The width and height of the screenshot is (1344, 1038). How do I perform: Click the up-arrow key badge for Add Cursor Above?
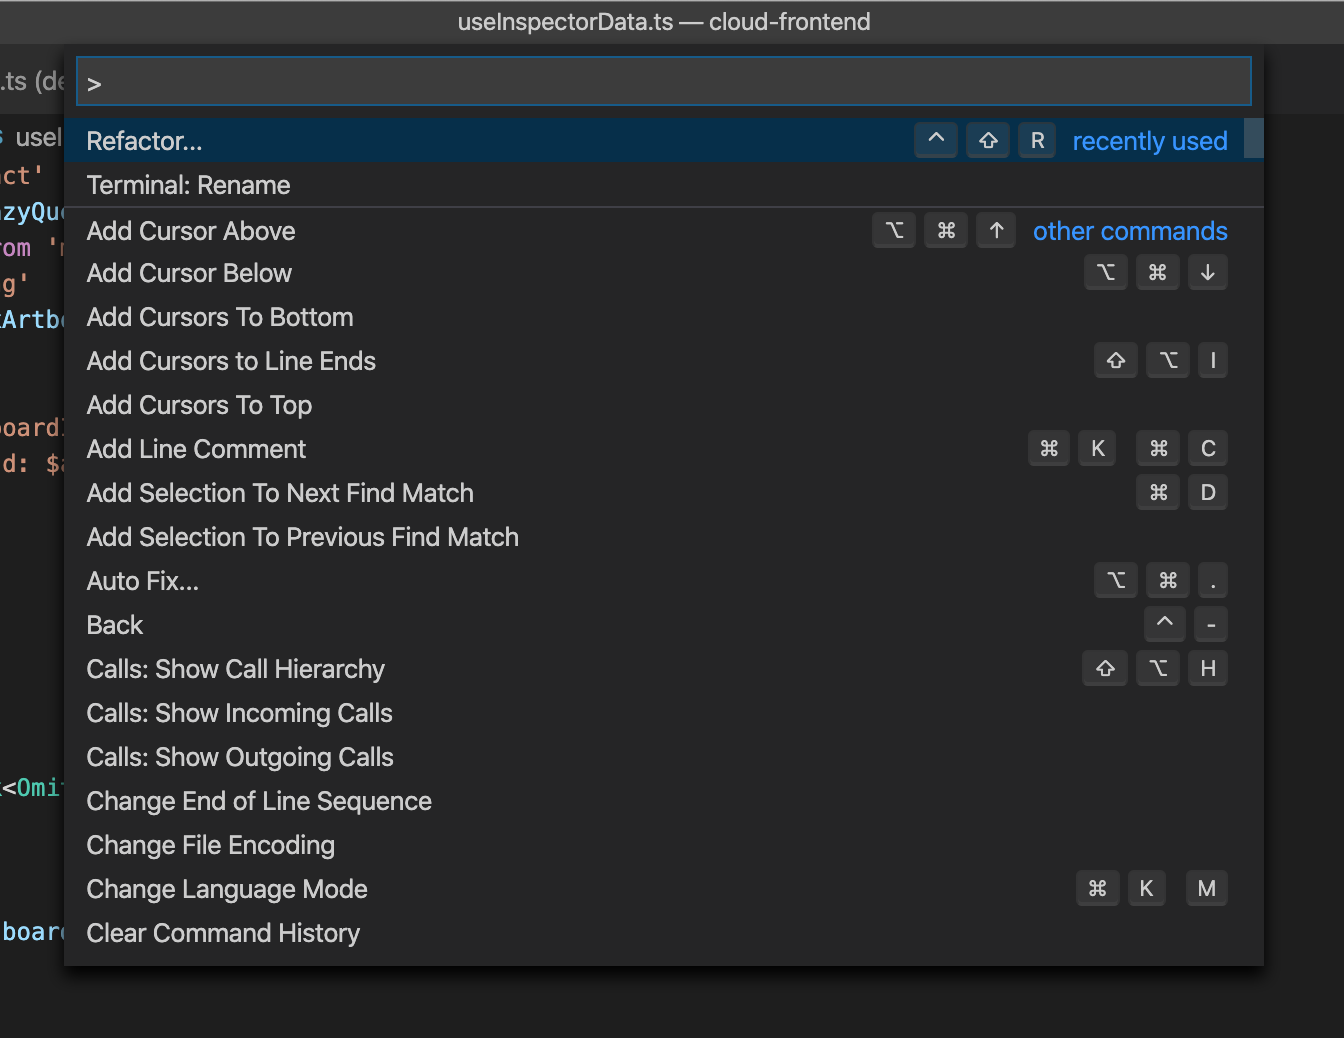[996, 230]
